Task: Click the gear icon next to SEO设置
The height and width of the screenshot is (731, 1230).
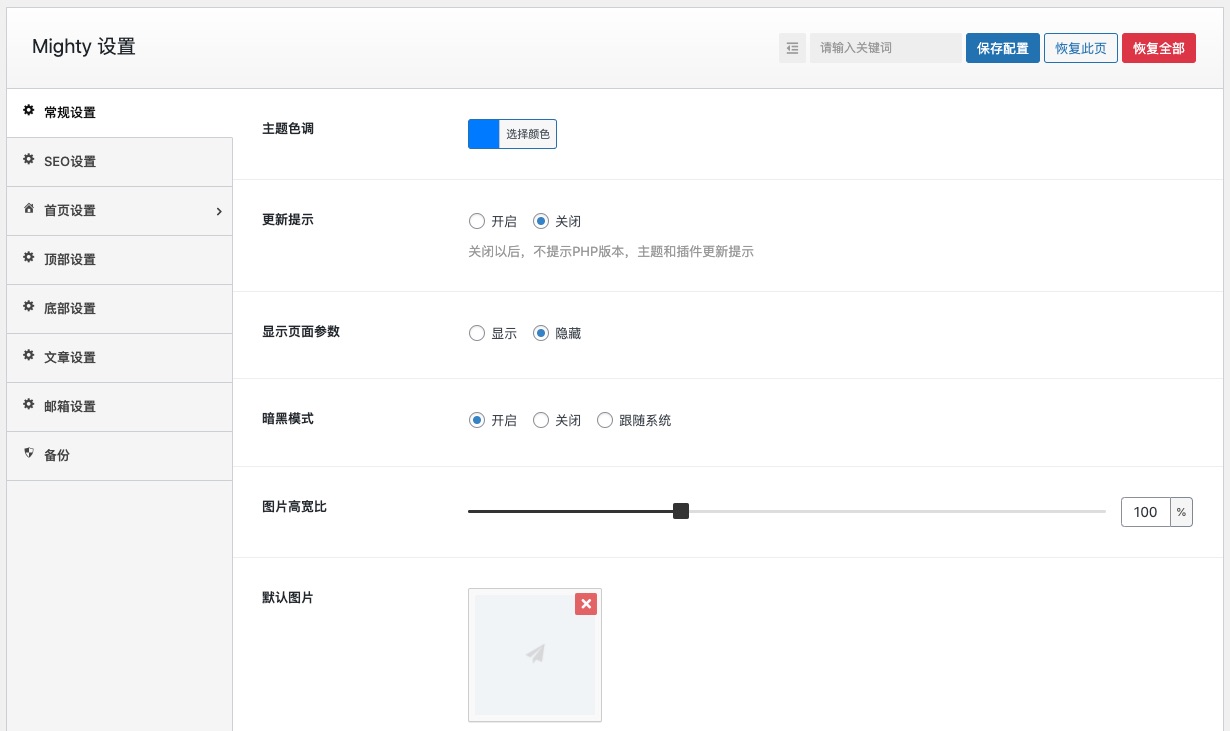Action: pyautogui.click(x=29, y=160)
